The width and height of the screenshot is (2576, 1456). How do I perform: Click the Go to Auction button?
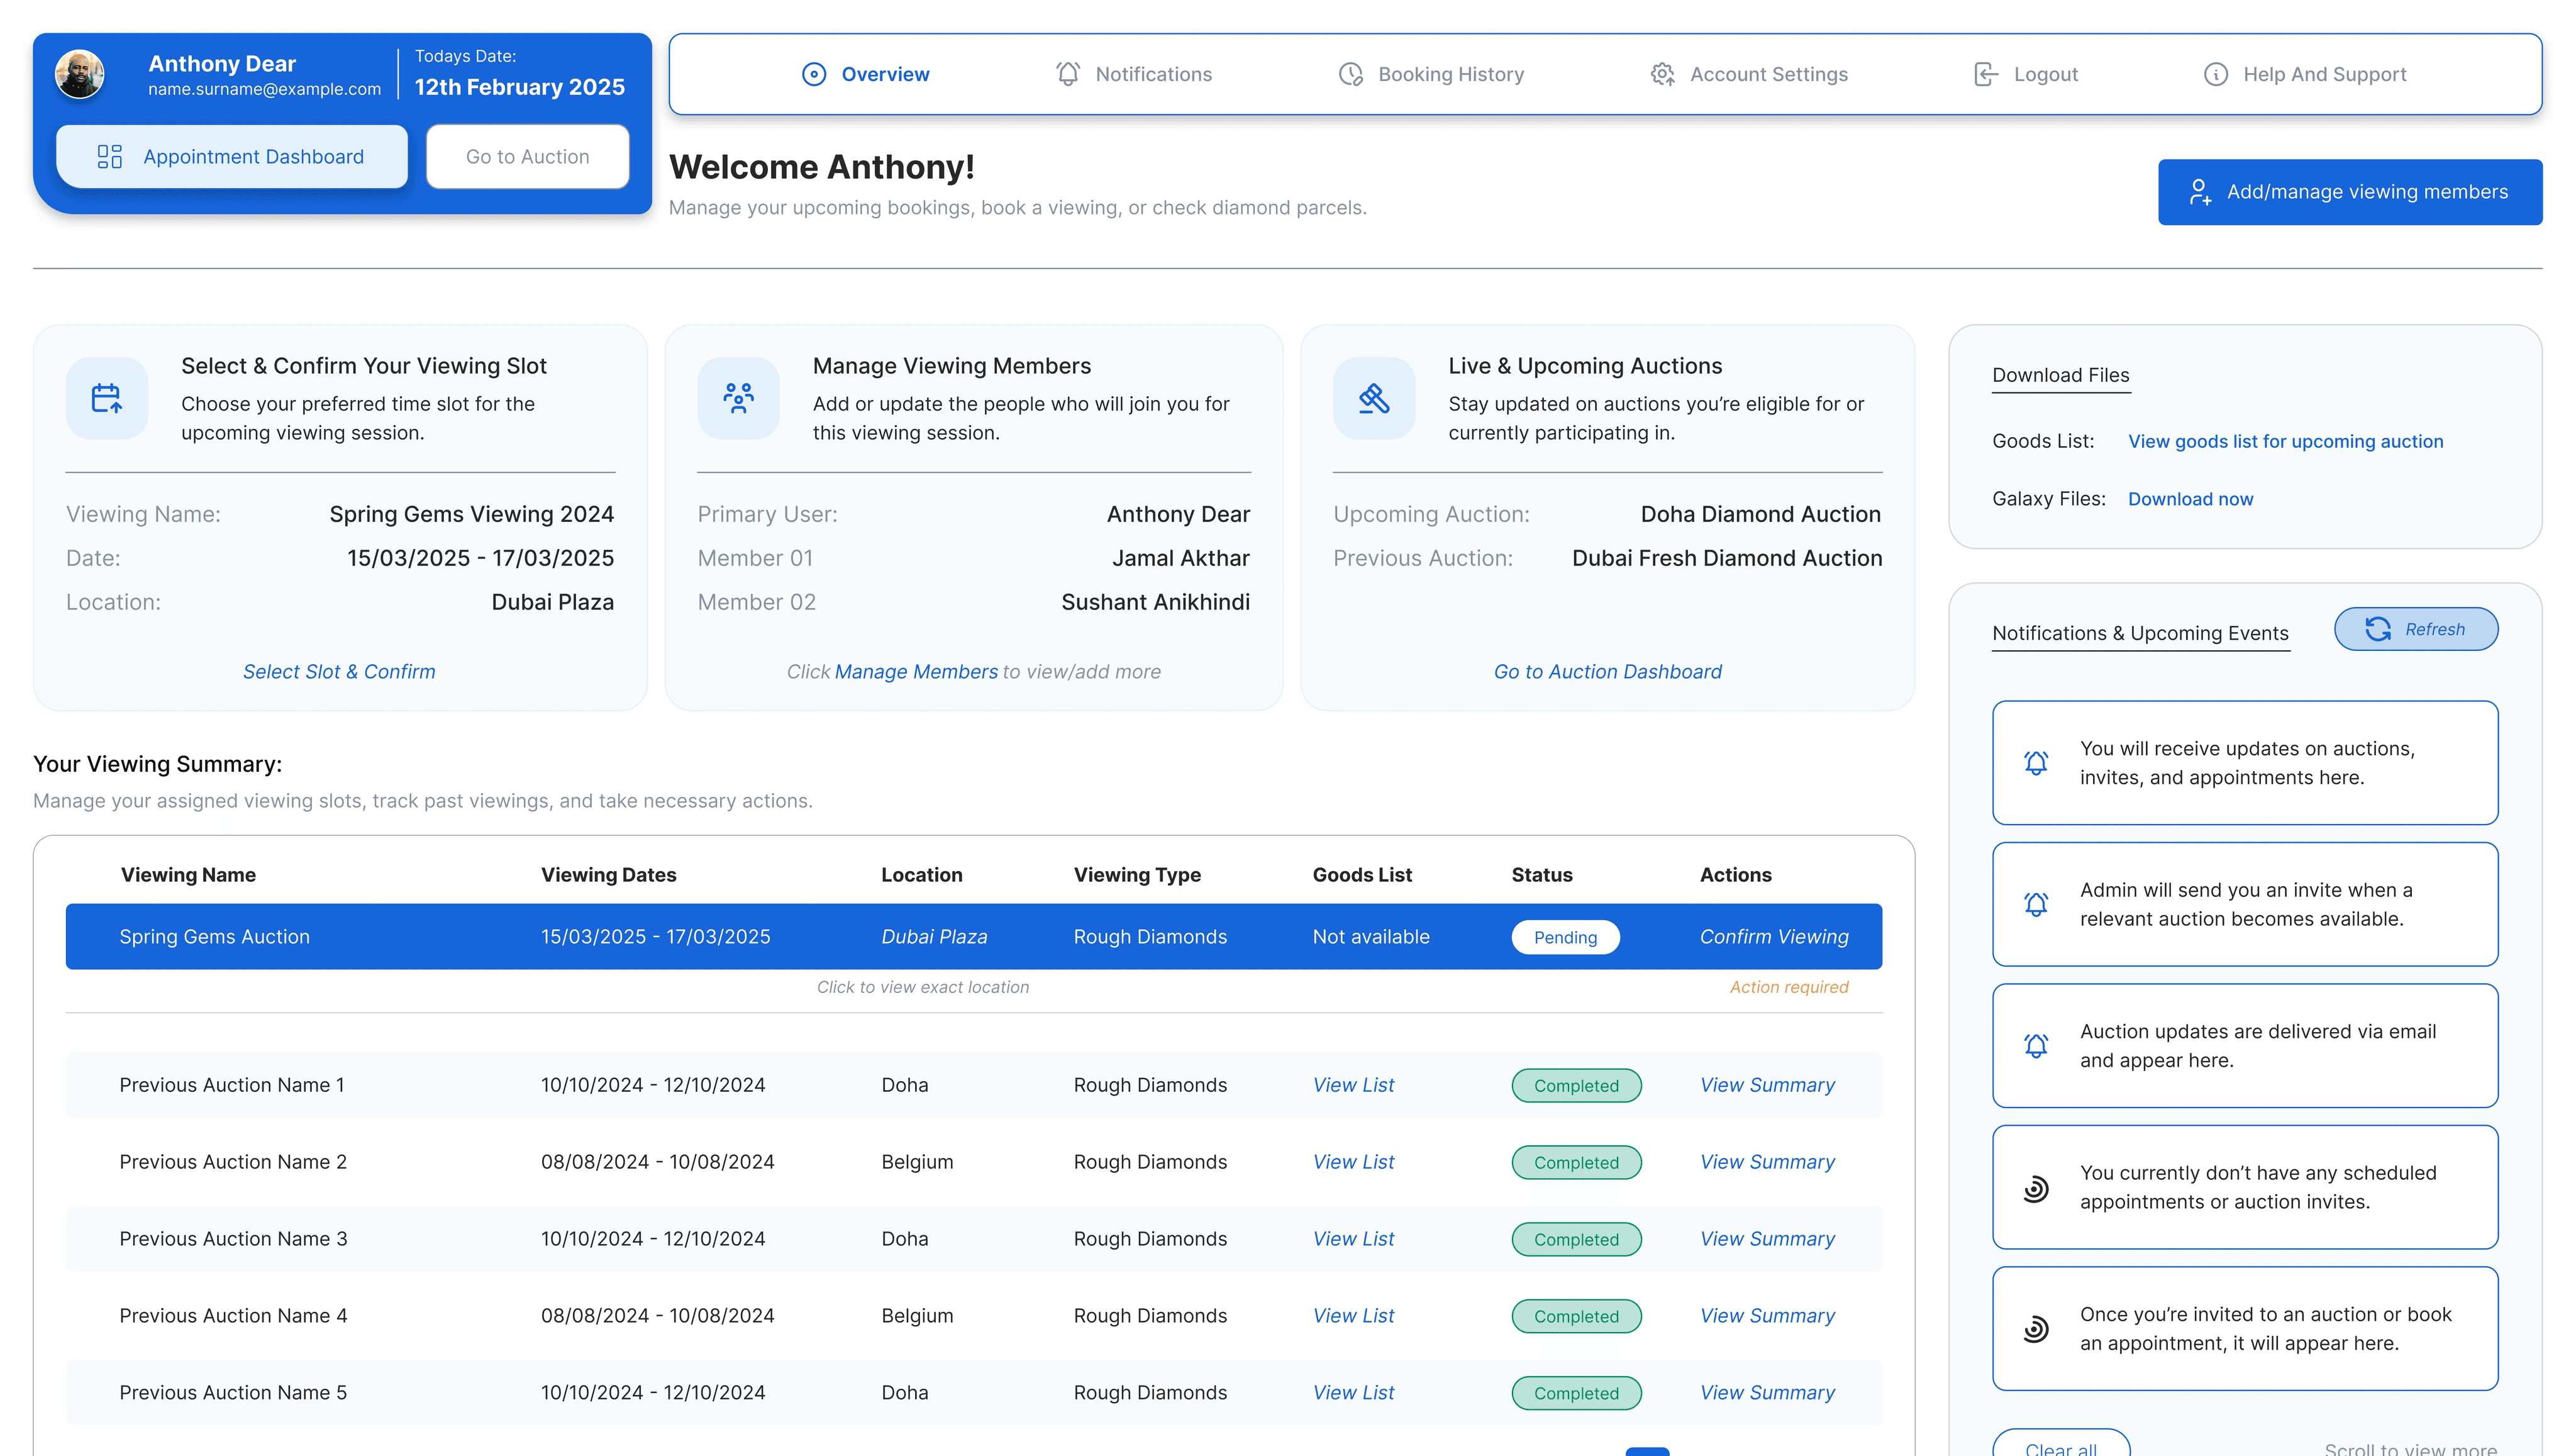(527, 157)
